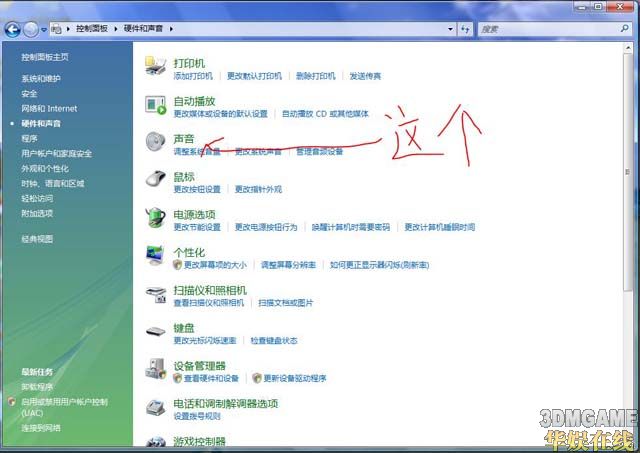Expand arrow after 控制面板 breadcrumb

tap(116, 29)
